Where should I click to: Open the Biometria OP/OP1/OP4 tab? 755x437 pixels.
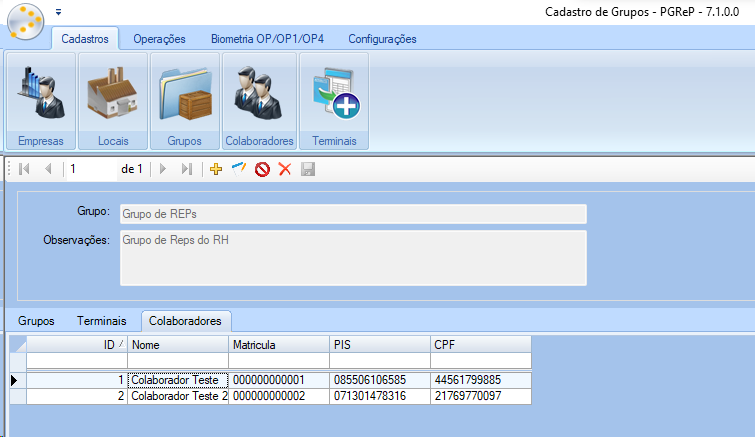point(267,39)
